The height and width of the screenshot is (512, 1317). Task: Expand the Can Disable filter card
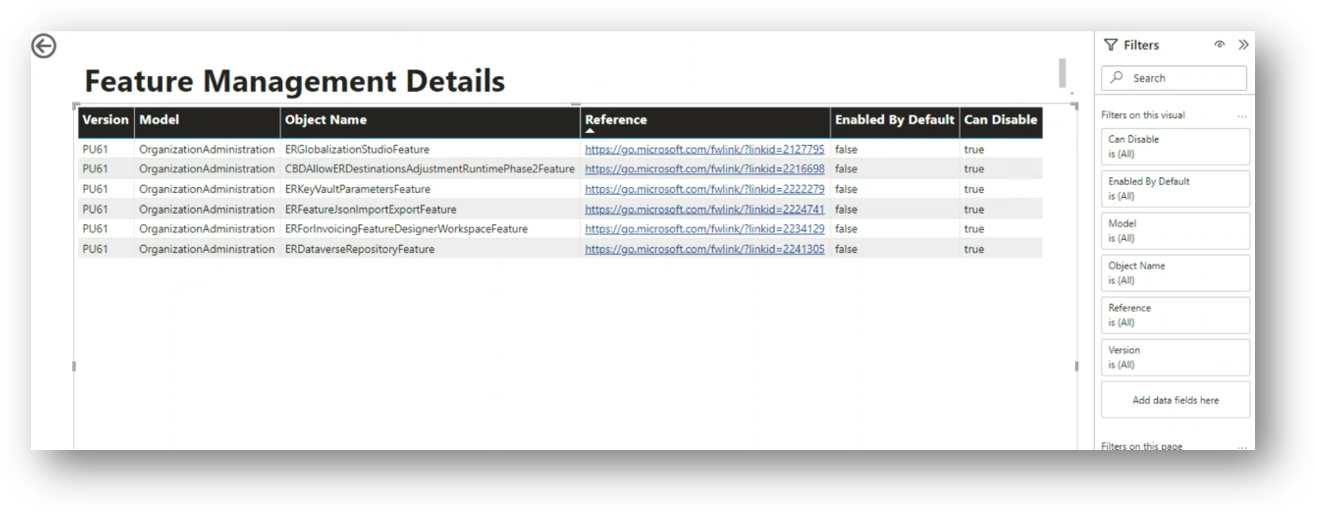1175,147
